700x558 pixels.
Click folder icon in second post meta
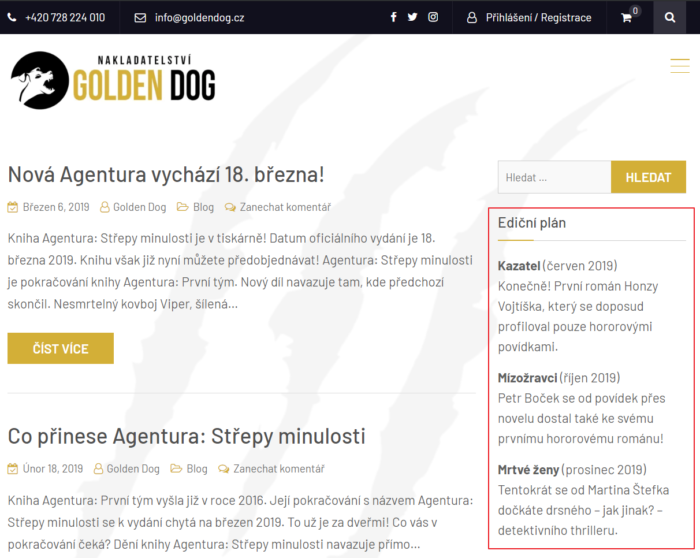tap(176, 468)
